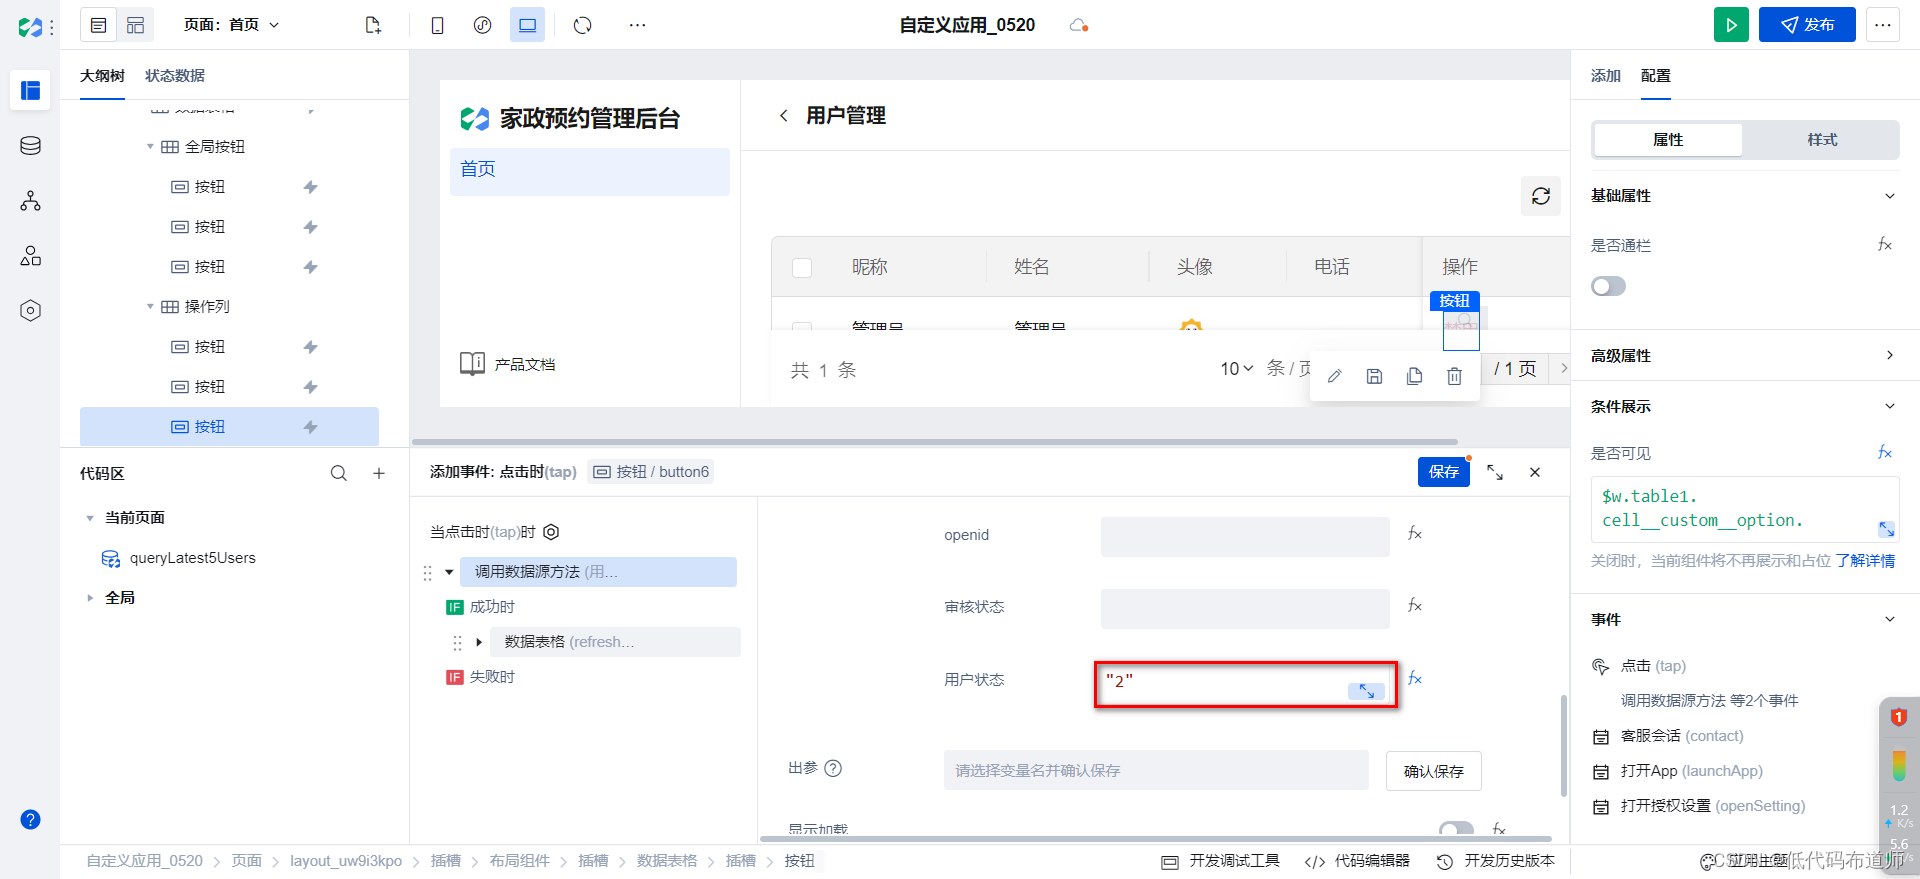Viewport: 1920px width, 879px height.
Task: Open 代码编辑器 in the bottom bar
Action: 1358,861
